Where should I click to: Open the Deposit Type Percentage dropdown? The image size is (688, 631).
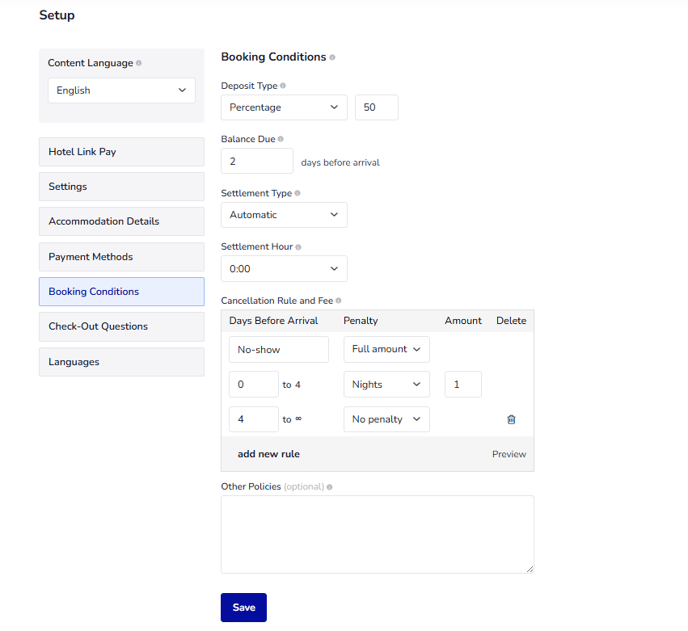284,108
